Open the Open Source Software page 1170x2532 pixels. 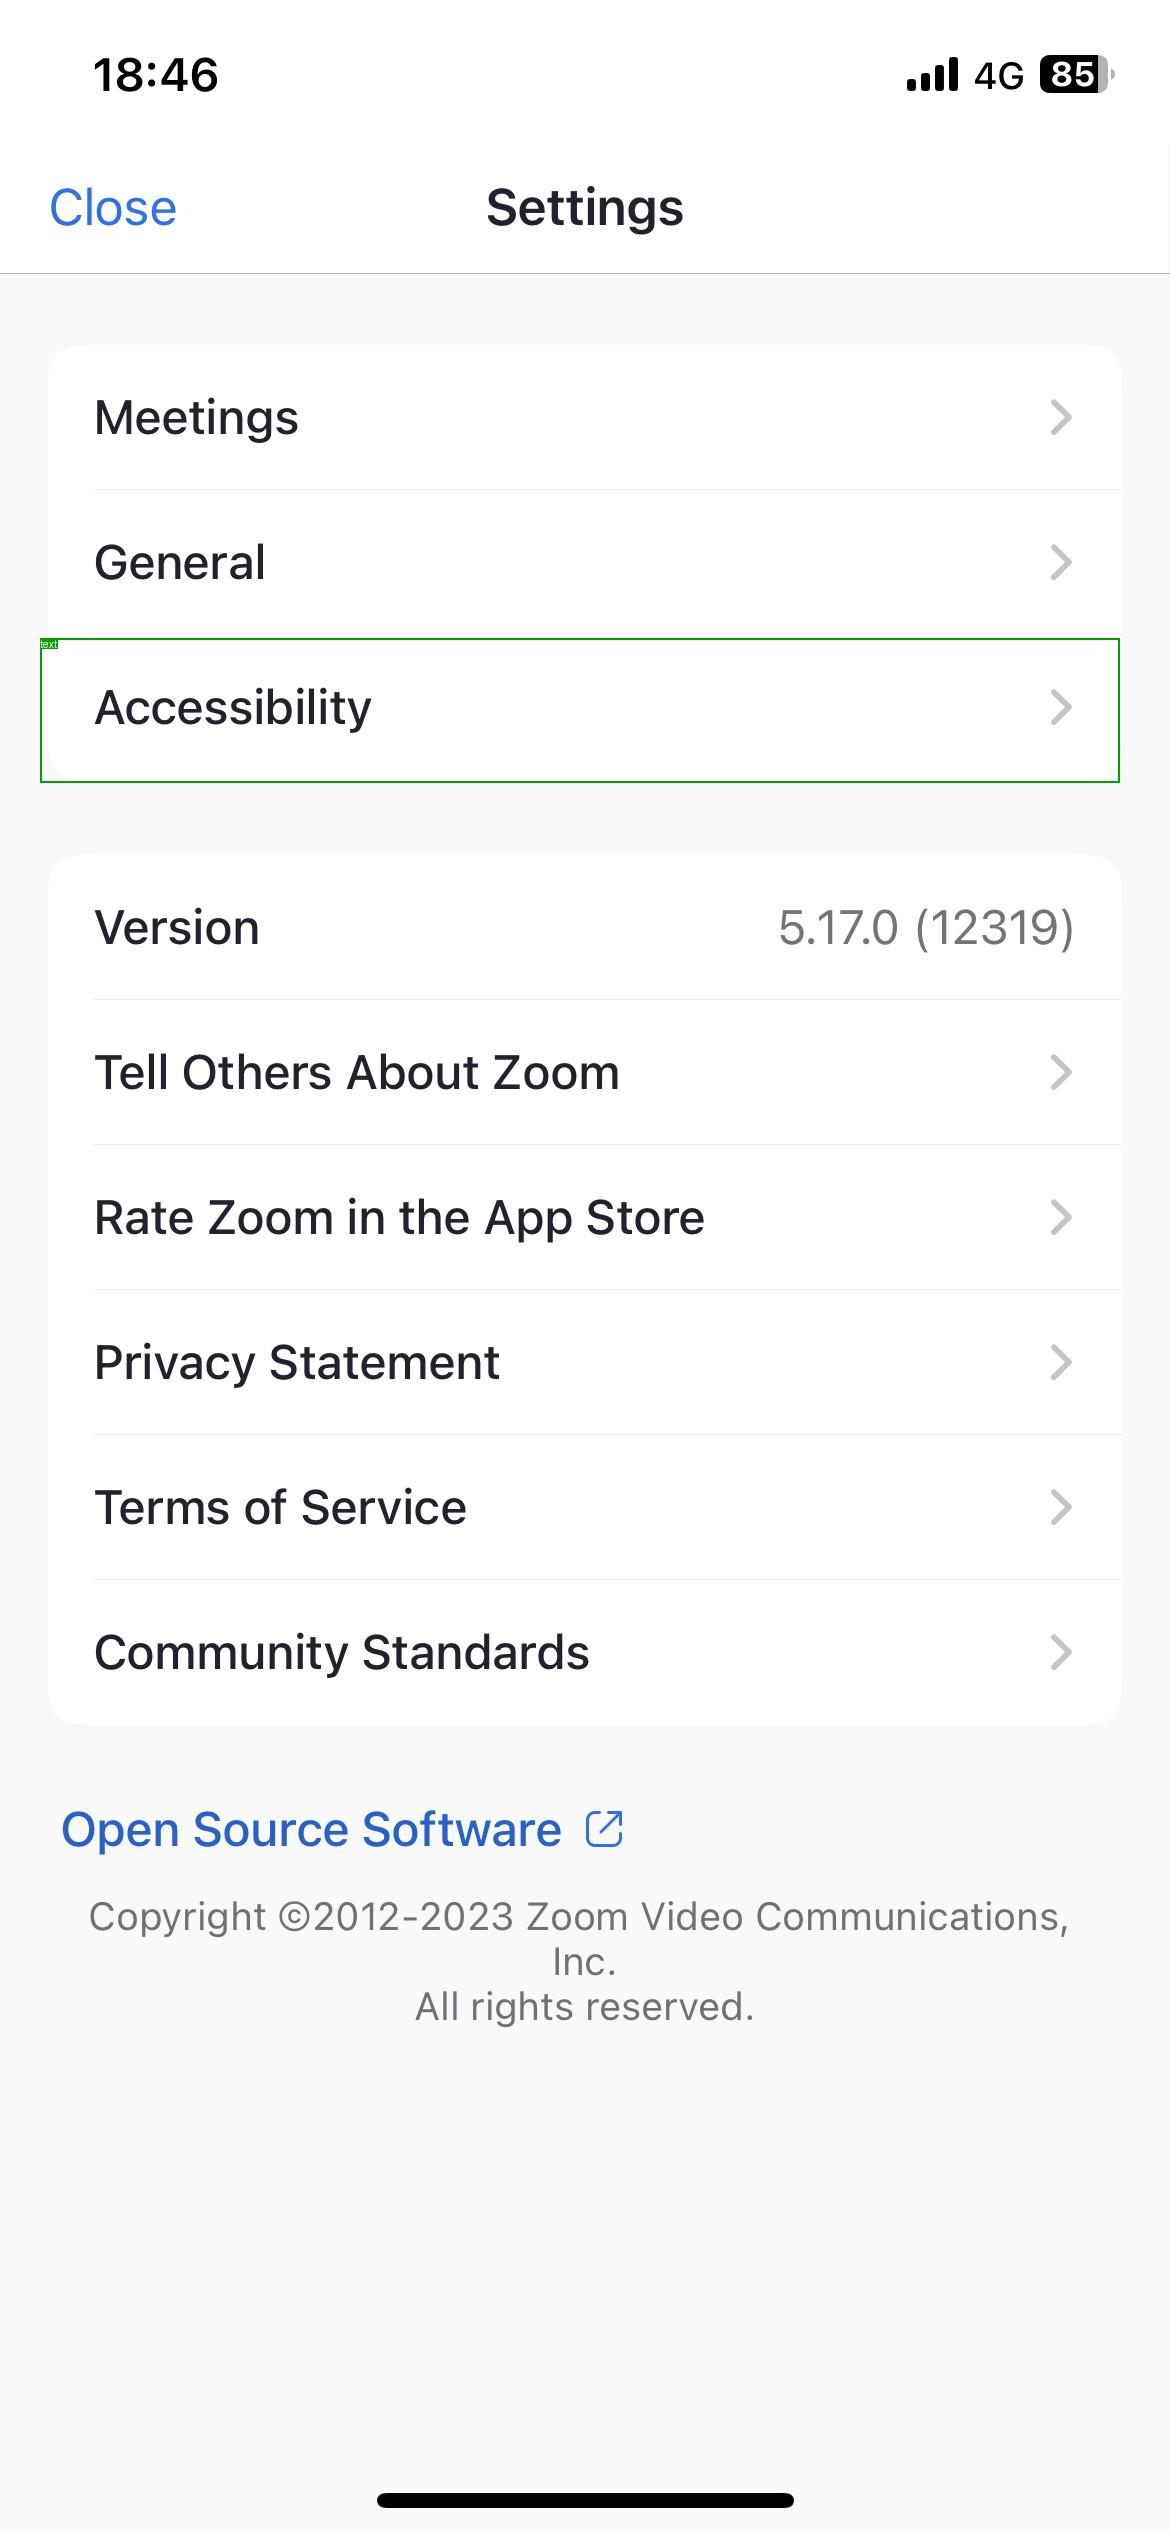tap(312, 1828)
